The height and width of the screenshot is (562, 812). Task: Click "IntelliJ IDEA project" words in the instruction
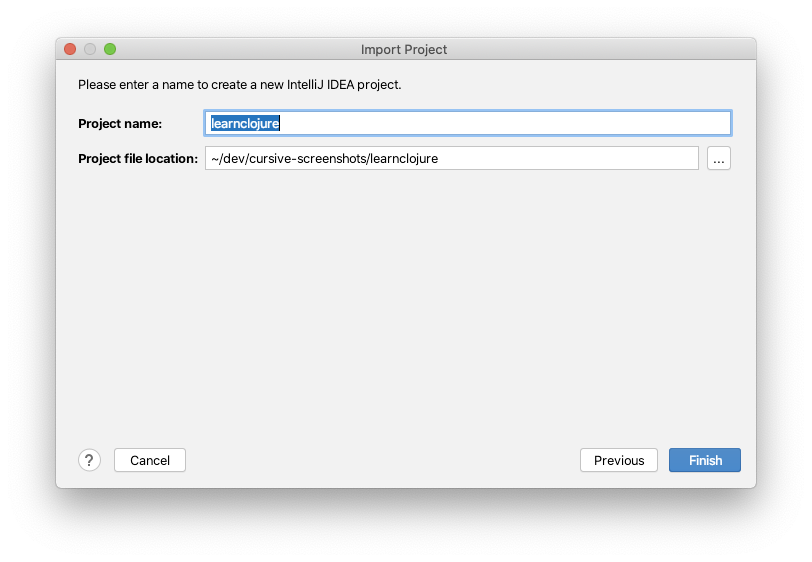(x=344, y=84)
